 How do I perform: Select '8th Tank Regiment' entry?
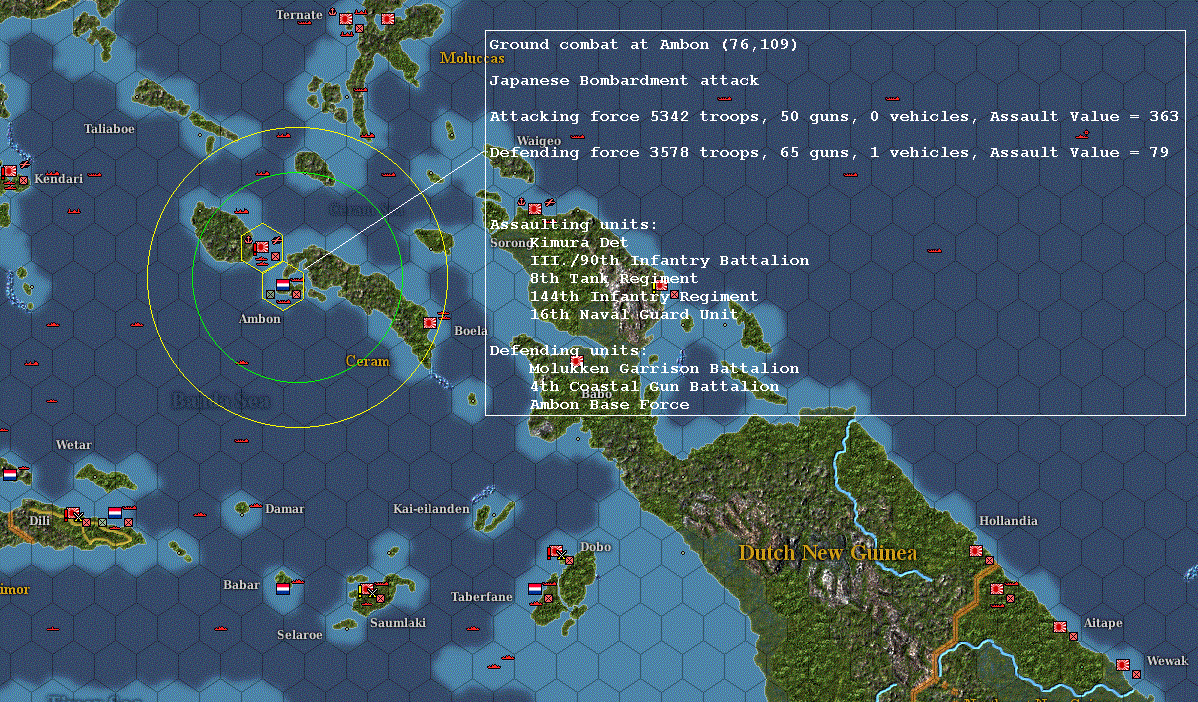coord(614,278)
